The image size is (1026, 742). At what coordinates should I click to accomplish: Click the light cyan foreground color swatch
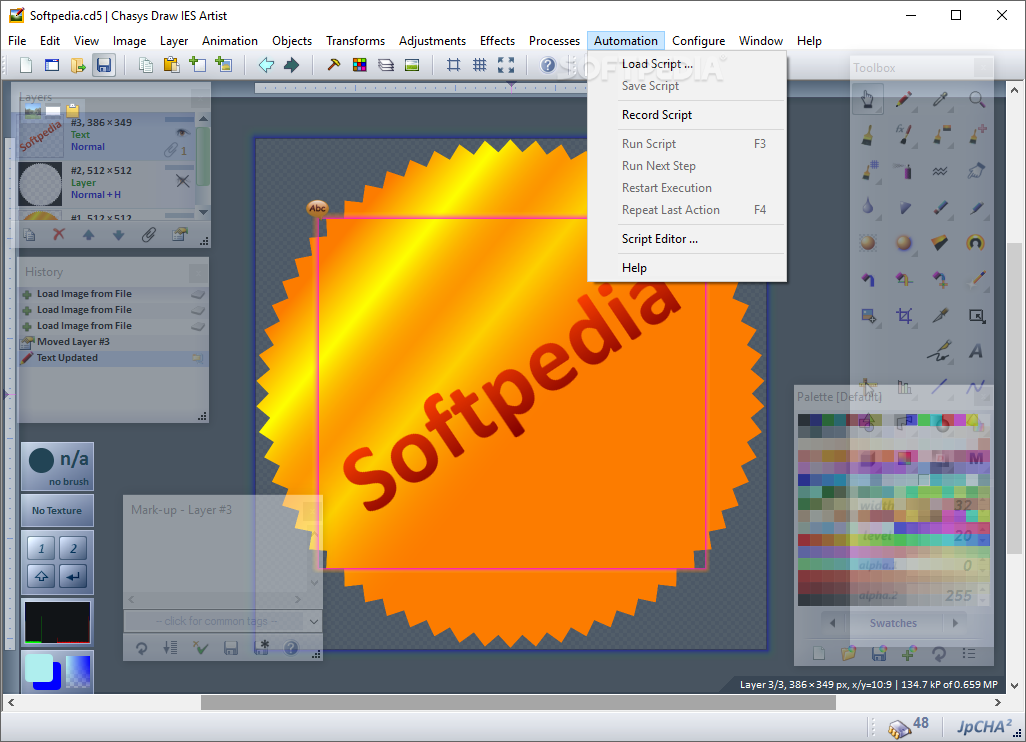click(38, 669)
